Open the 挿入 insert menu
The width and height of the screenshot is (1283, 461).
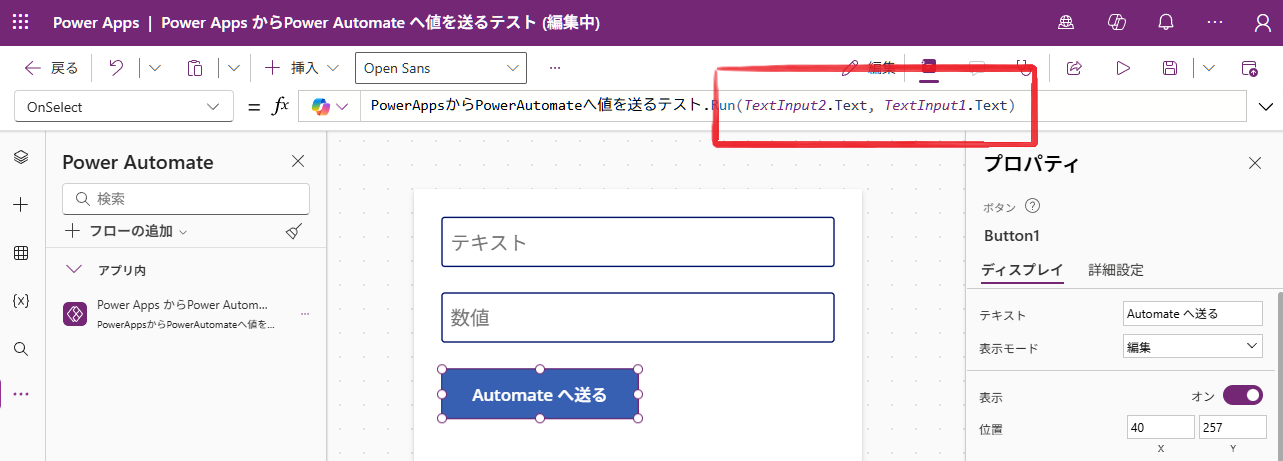point(301,68)
